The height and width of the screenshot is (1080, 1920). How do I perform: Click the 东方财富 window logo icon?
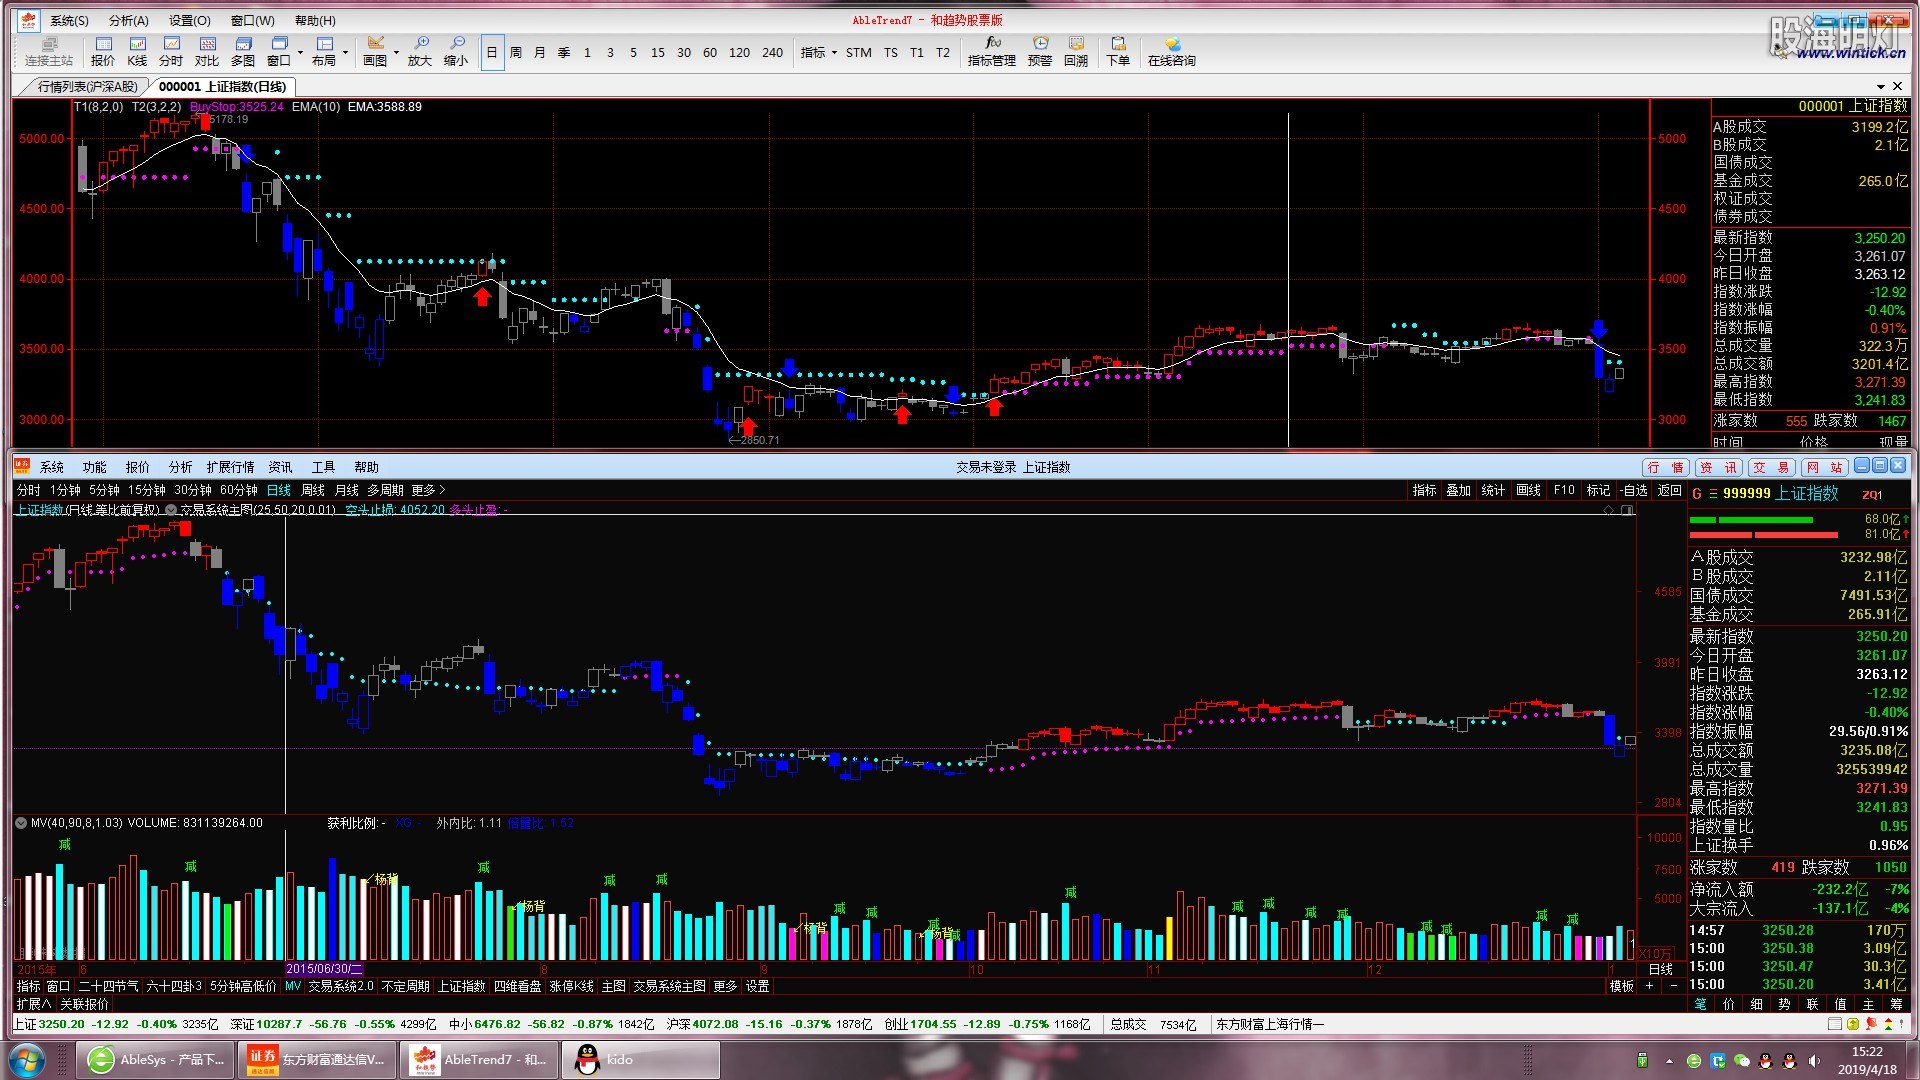(x=22, y=466)
